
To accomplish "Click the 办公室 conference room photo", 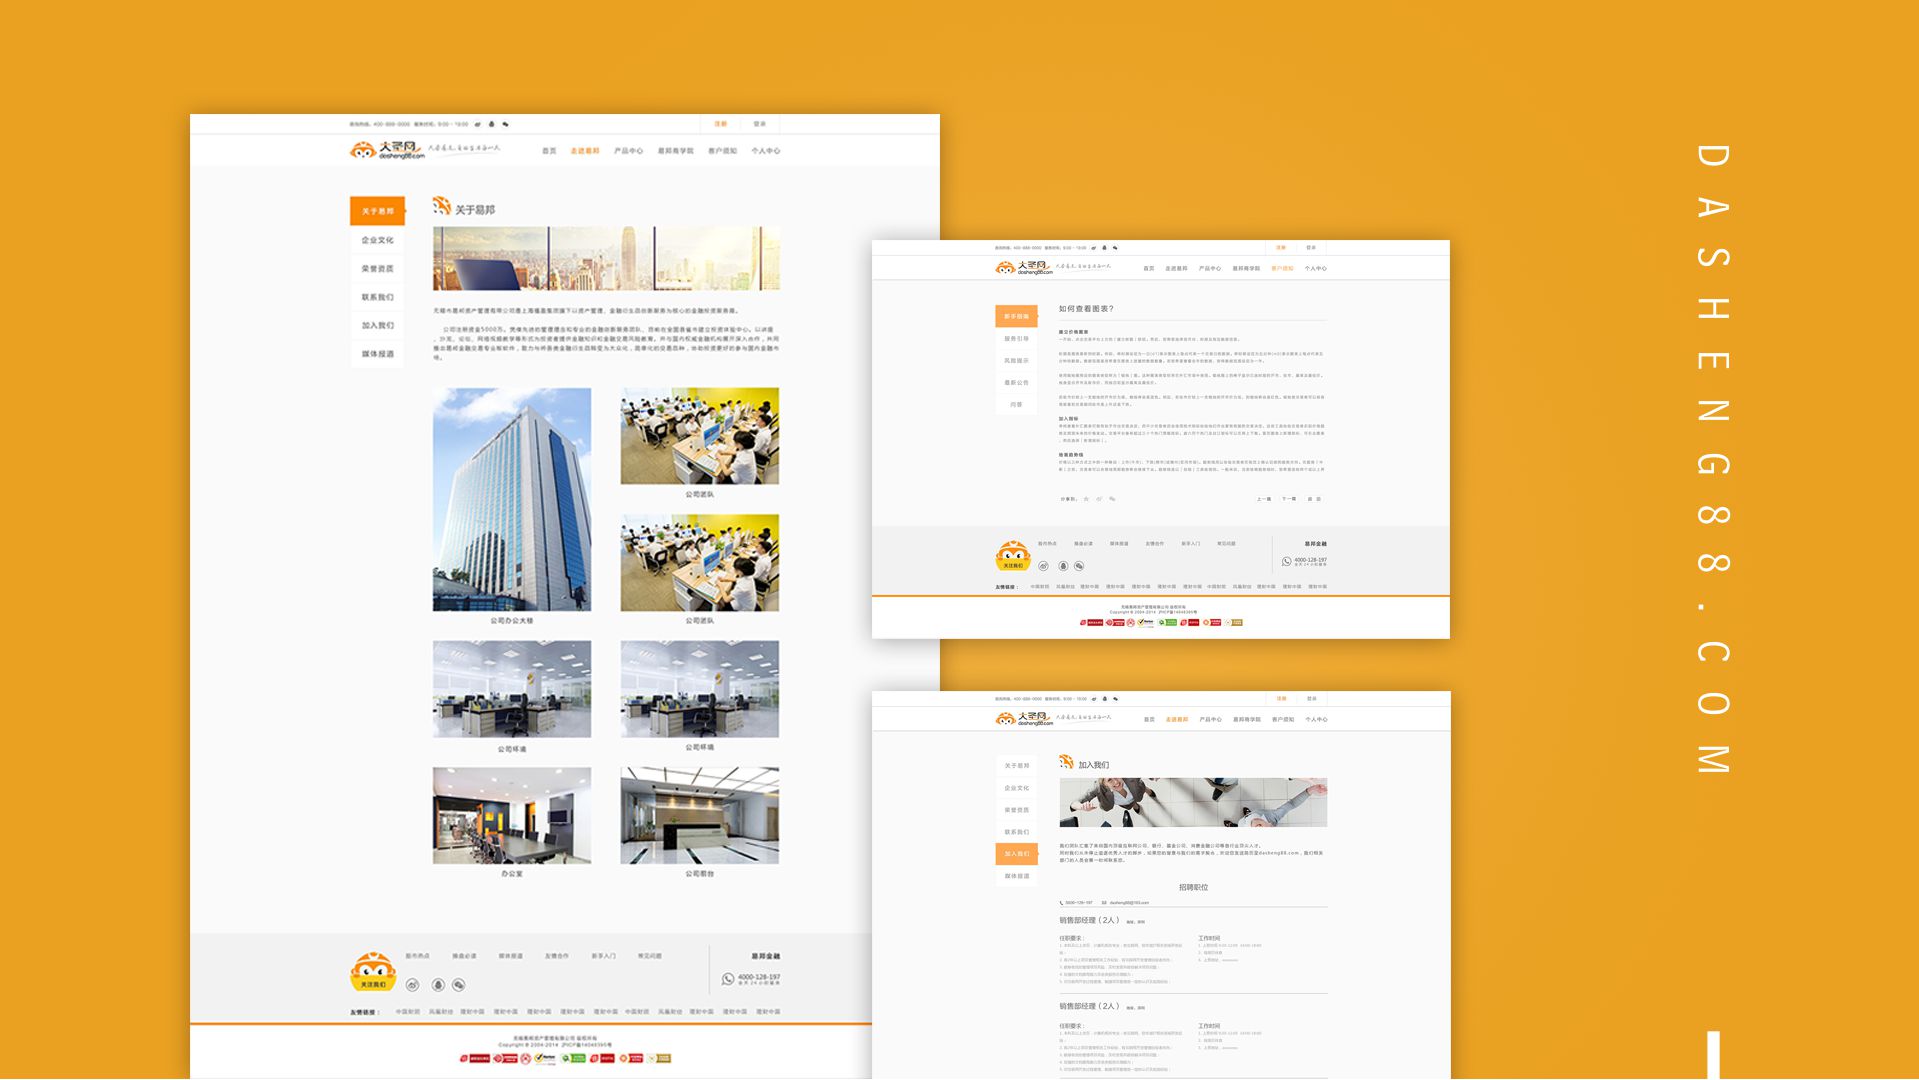I will pyautogui.click(x=511, y=815).
